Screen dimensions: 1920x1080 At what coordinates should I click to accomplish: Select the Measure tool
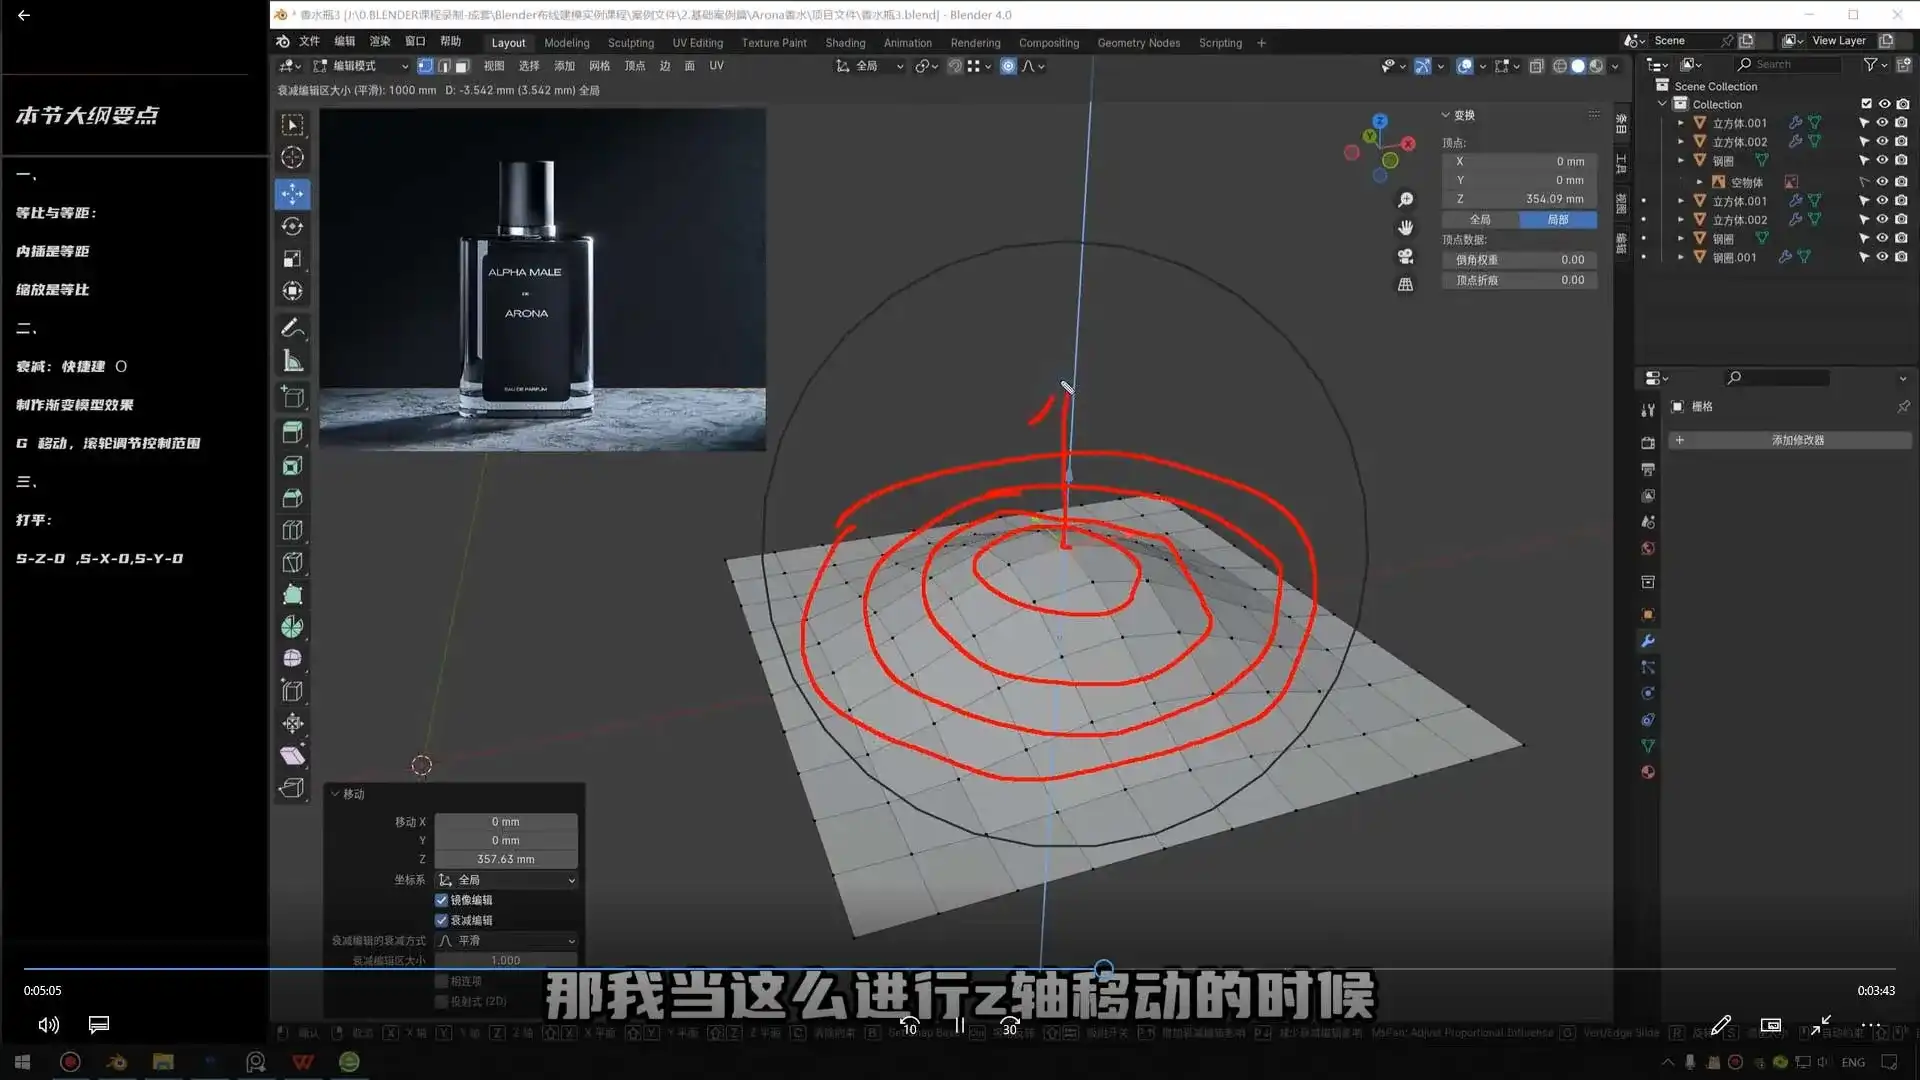(x=292, y=360)
